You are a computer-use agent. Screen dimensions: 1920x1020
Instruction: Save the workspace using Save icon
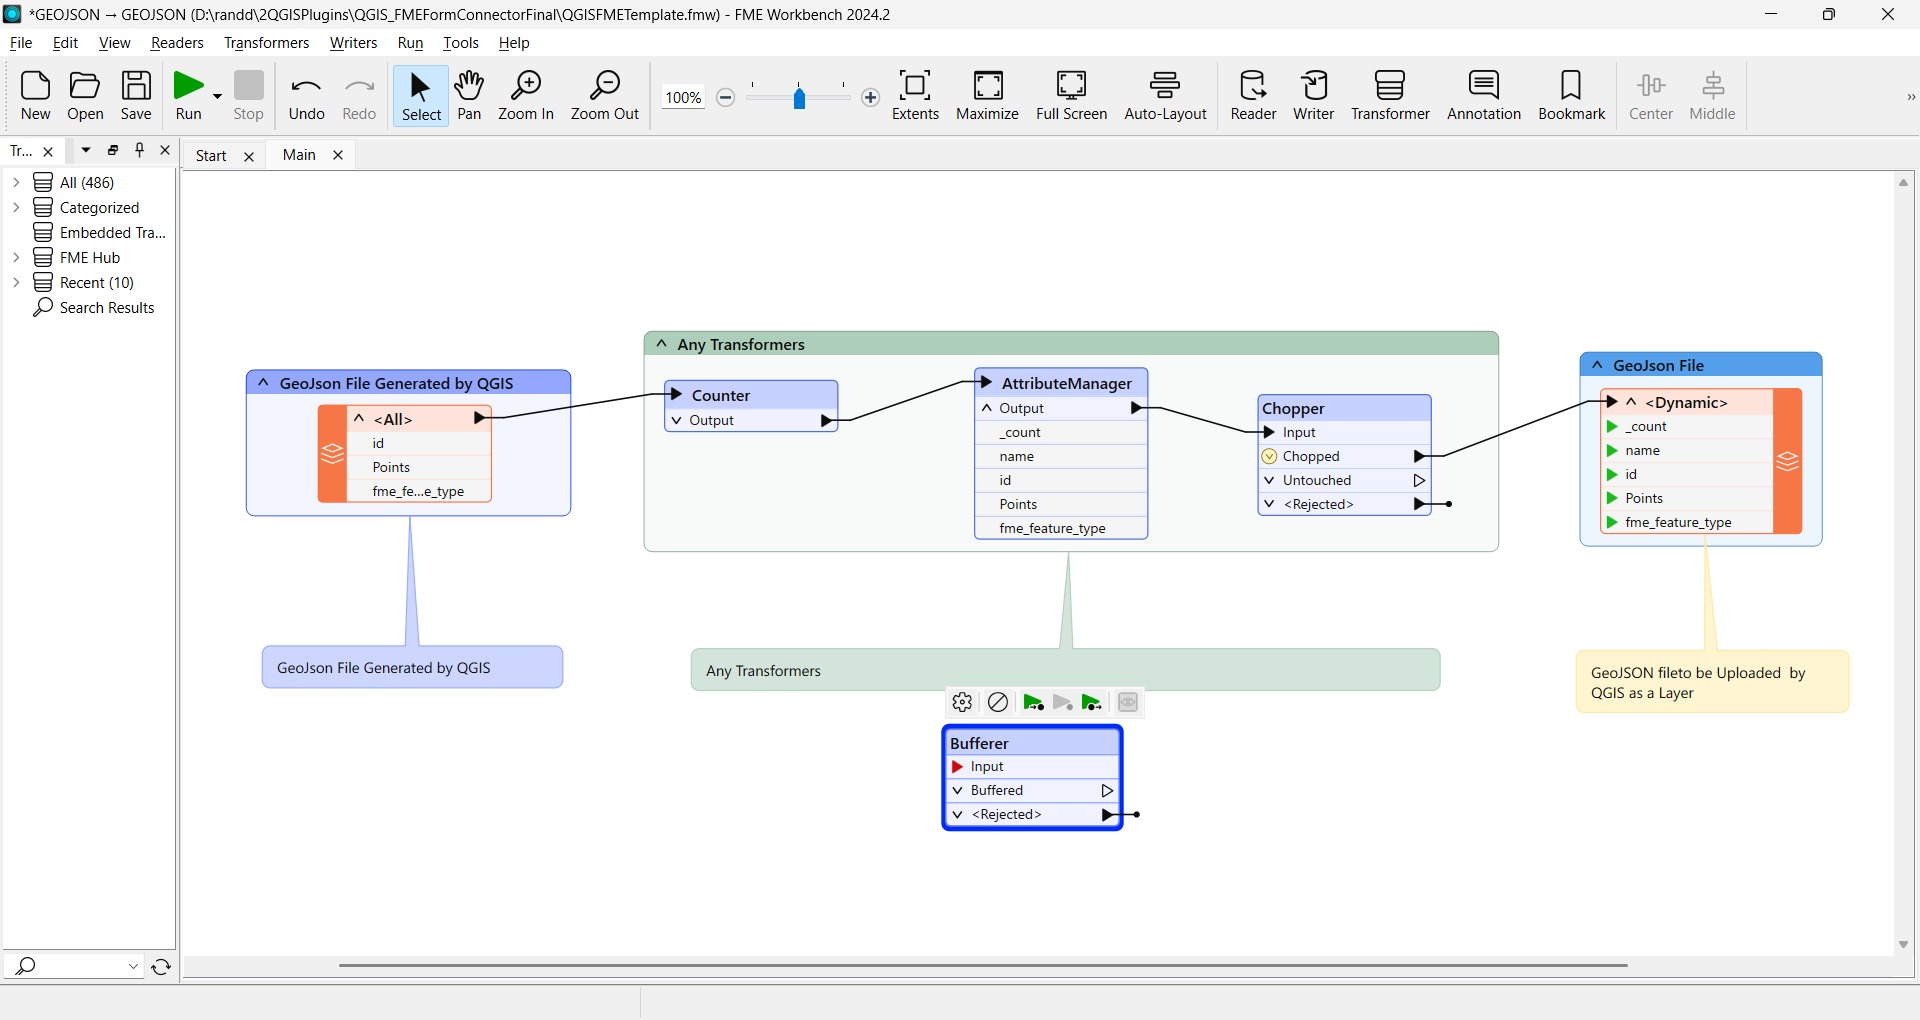(136, 96)
